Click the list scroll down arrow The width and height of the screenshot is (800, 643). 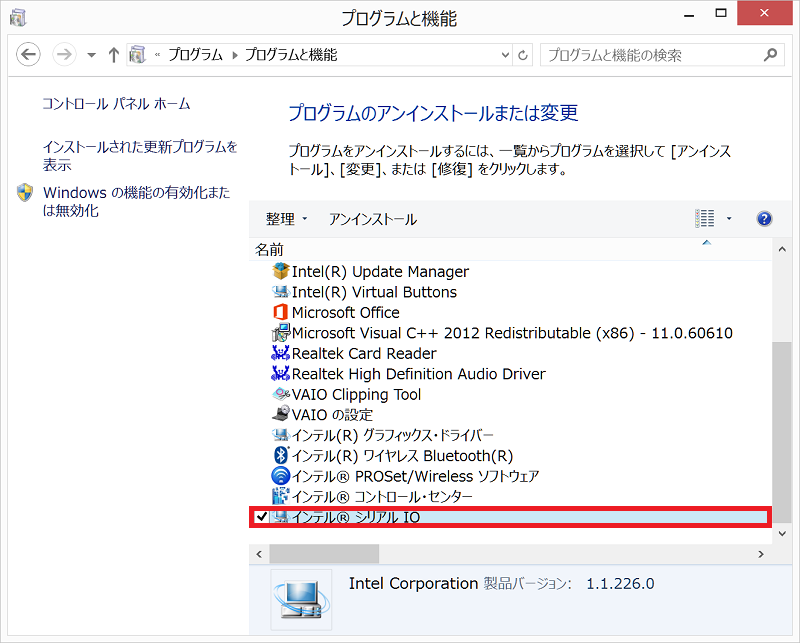click(782, 533)
